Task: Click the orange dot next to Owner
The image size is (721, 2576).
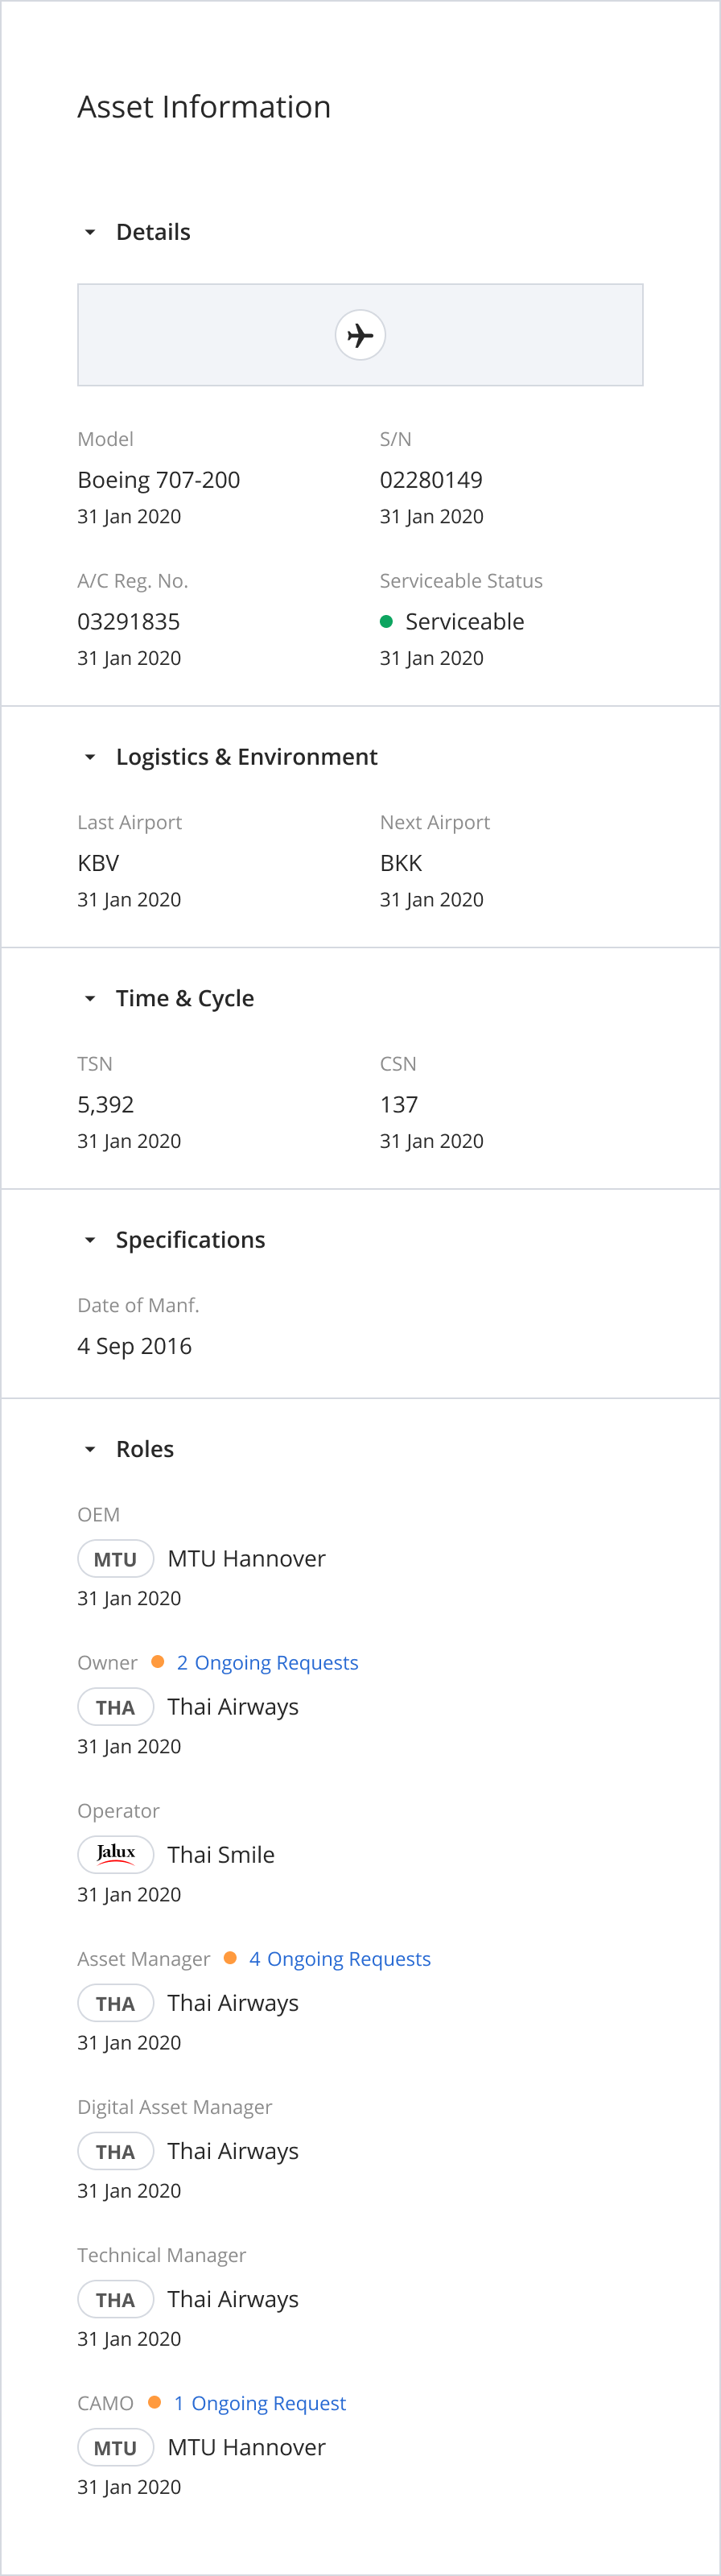Action: 157,1661
